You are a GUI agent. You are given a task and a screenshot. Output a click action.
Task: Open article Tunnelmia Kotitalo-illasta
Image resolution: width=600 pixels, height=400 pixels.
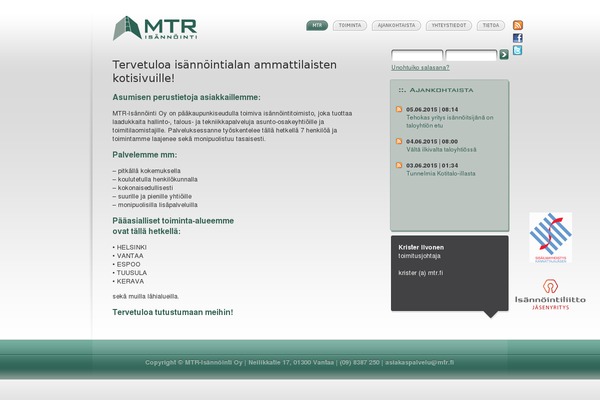(x=441, y=173)
